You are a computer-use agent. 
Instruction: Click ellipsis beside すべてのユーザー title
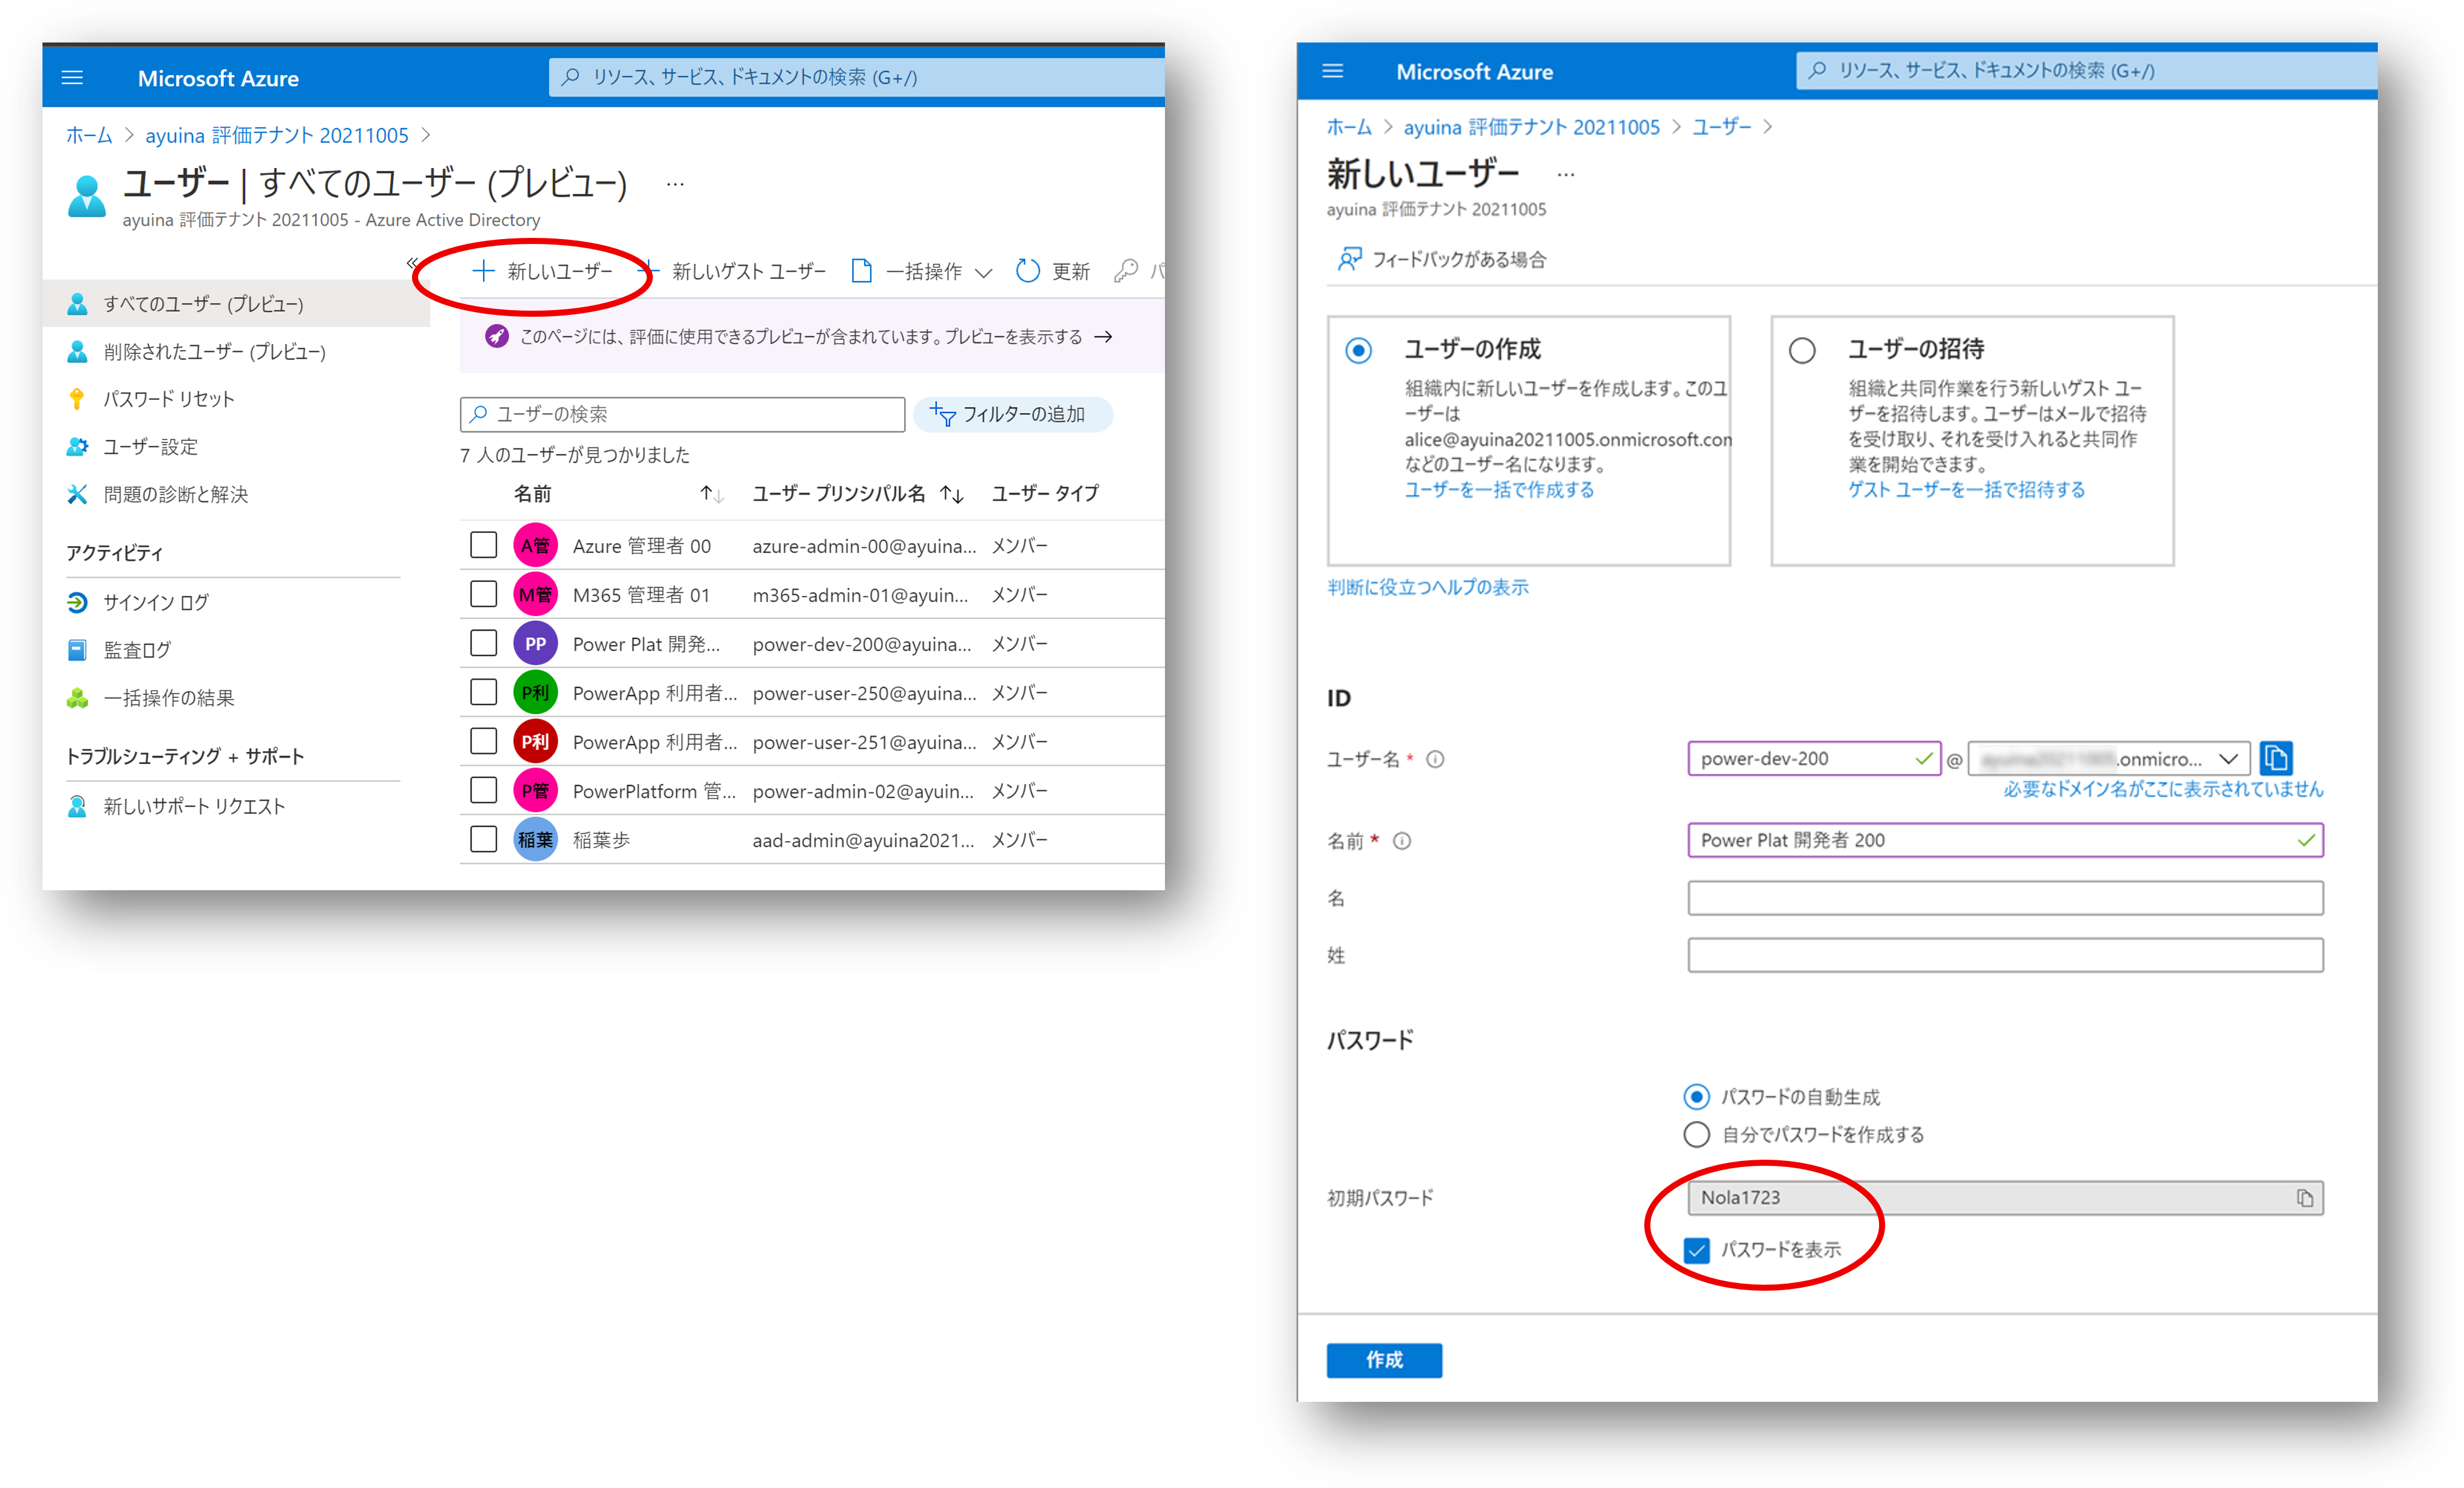[x=675, y=184]
